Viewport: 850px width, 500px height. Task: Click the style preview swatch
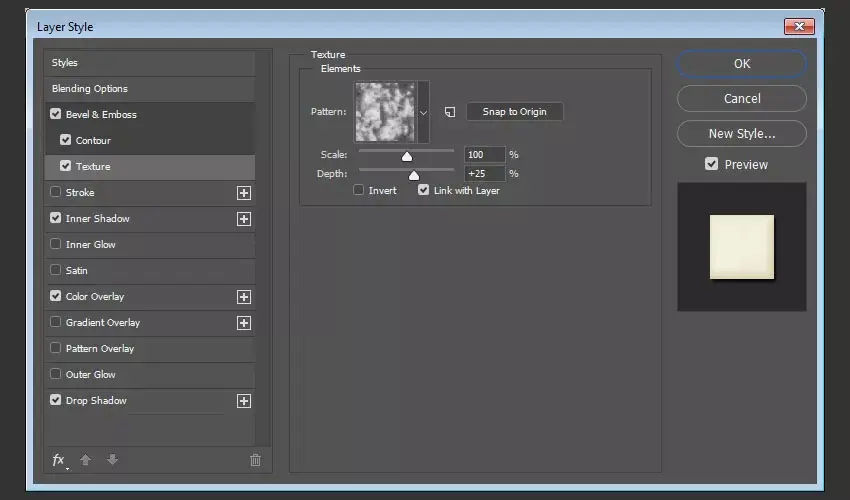tap(742, 247)
